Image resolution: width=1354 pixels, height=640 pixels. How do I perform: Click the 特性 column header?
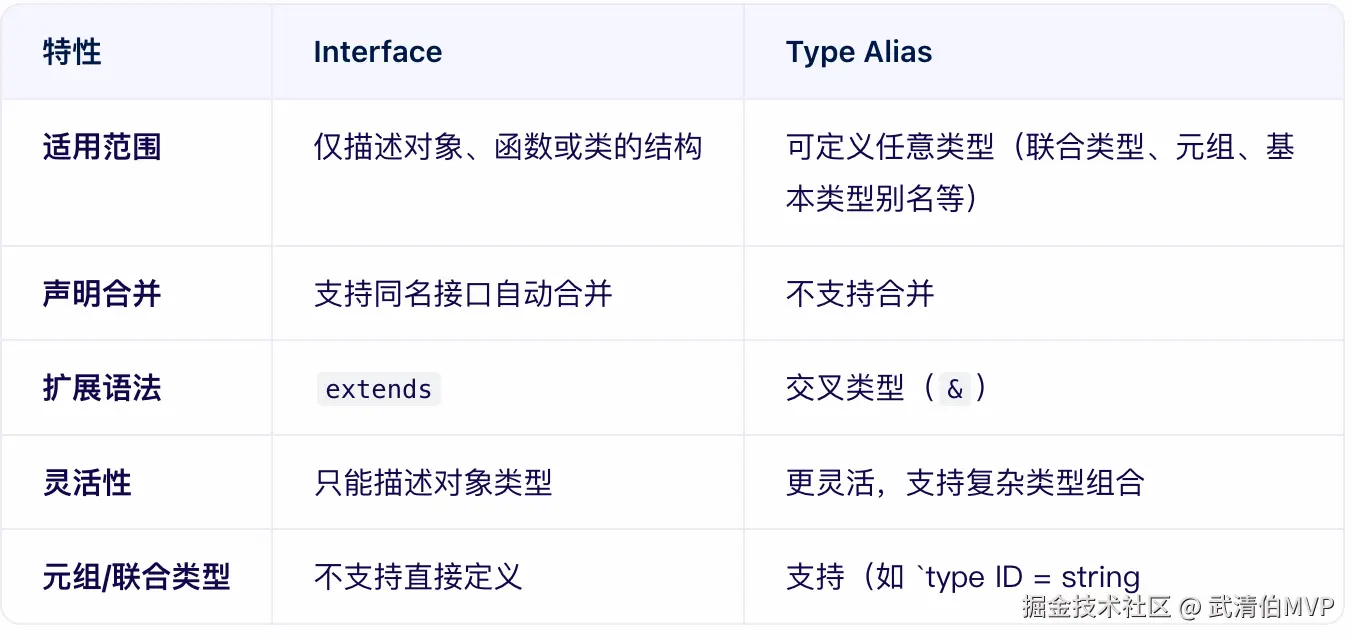tap(72, 52)
